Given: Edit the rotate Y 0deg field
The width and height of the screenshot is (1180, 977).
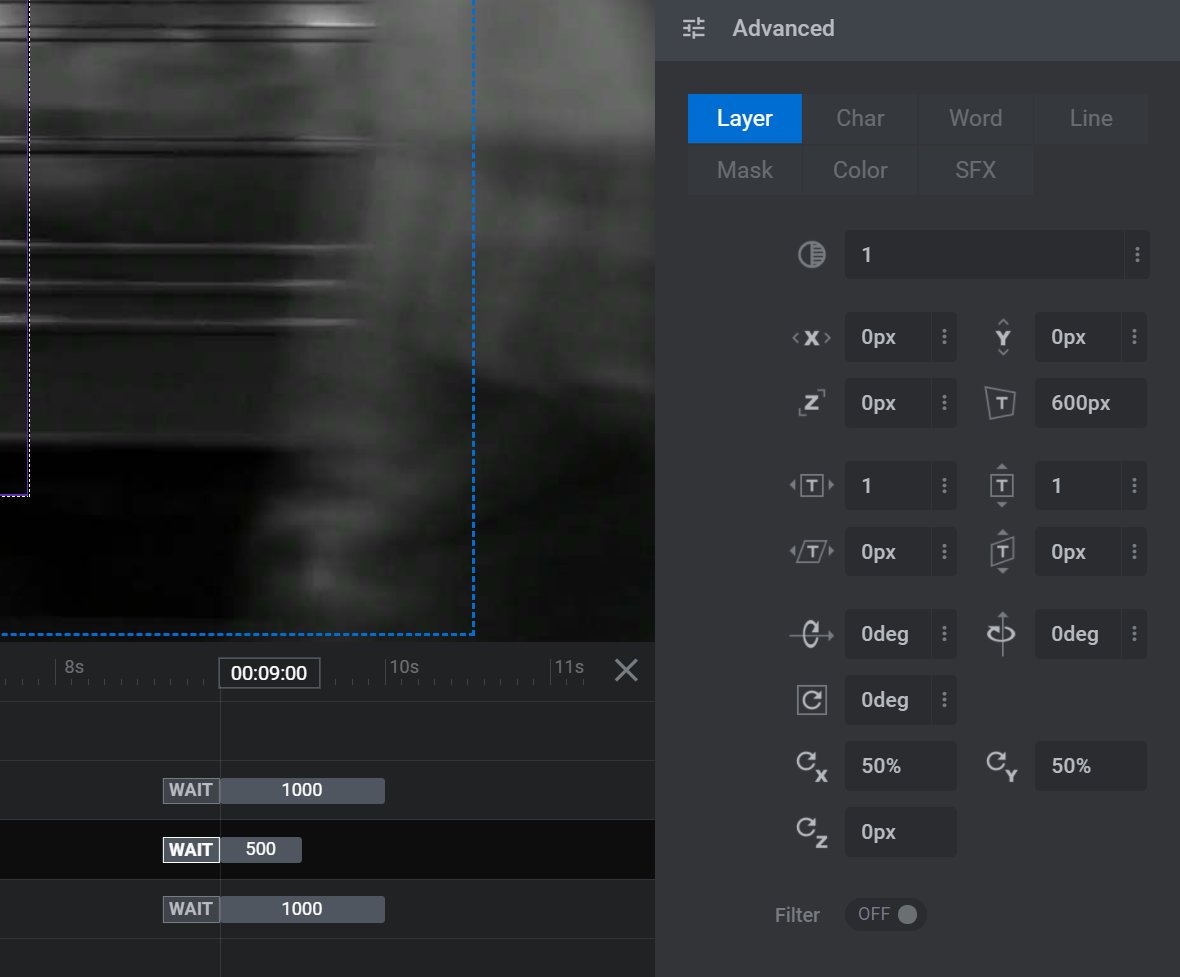Looking at the screenshot, I should pyautogui.click(x=1078, y=634).
